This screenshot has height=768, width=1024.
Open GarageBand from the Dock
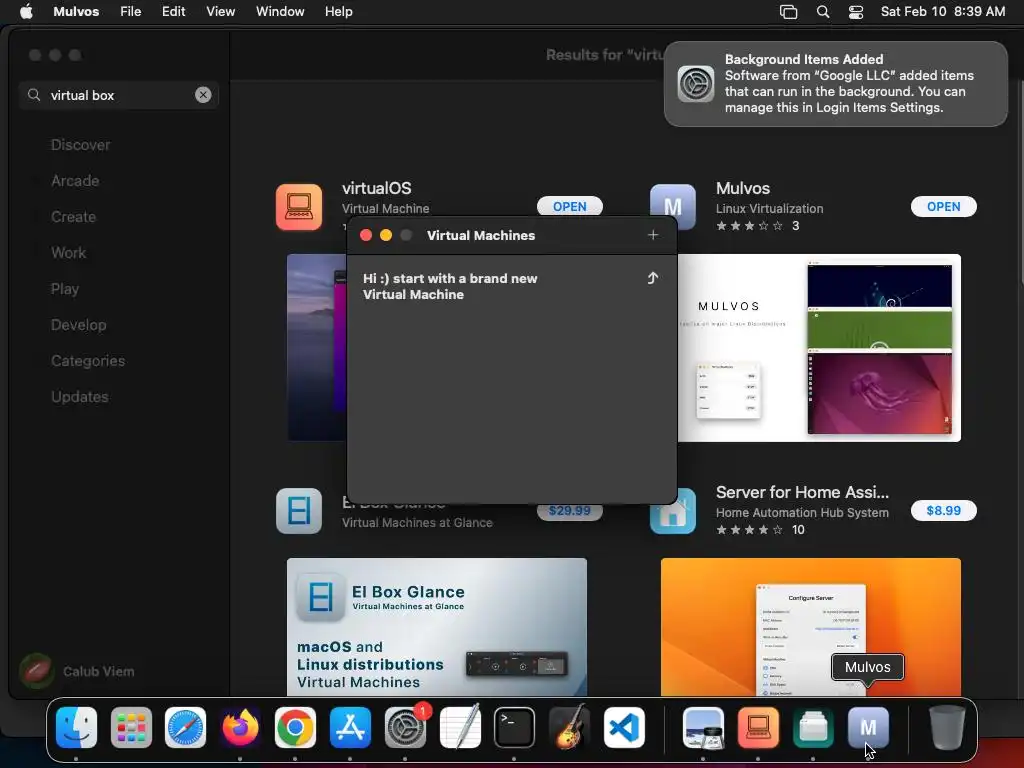click(x=569, y=728)
